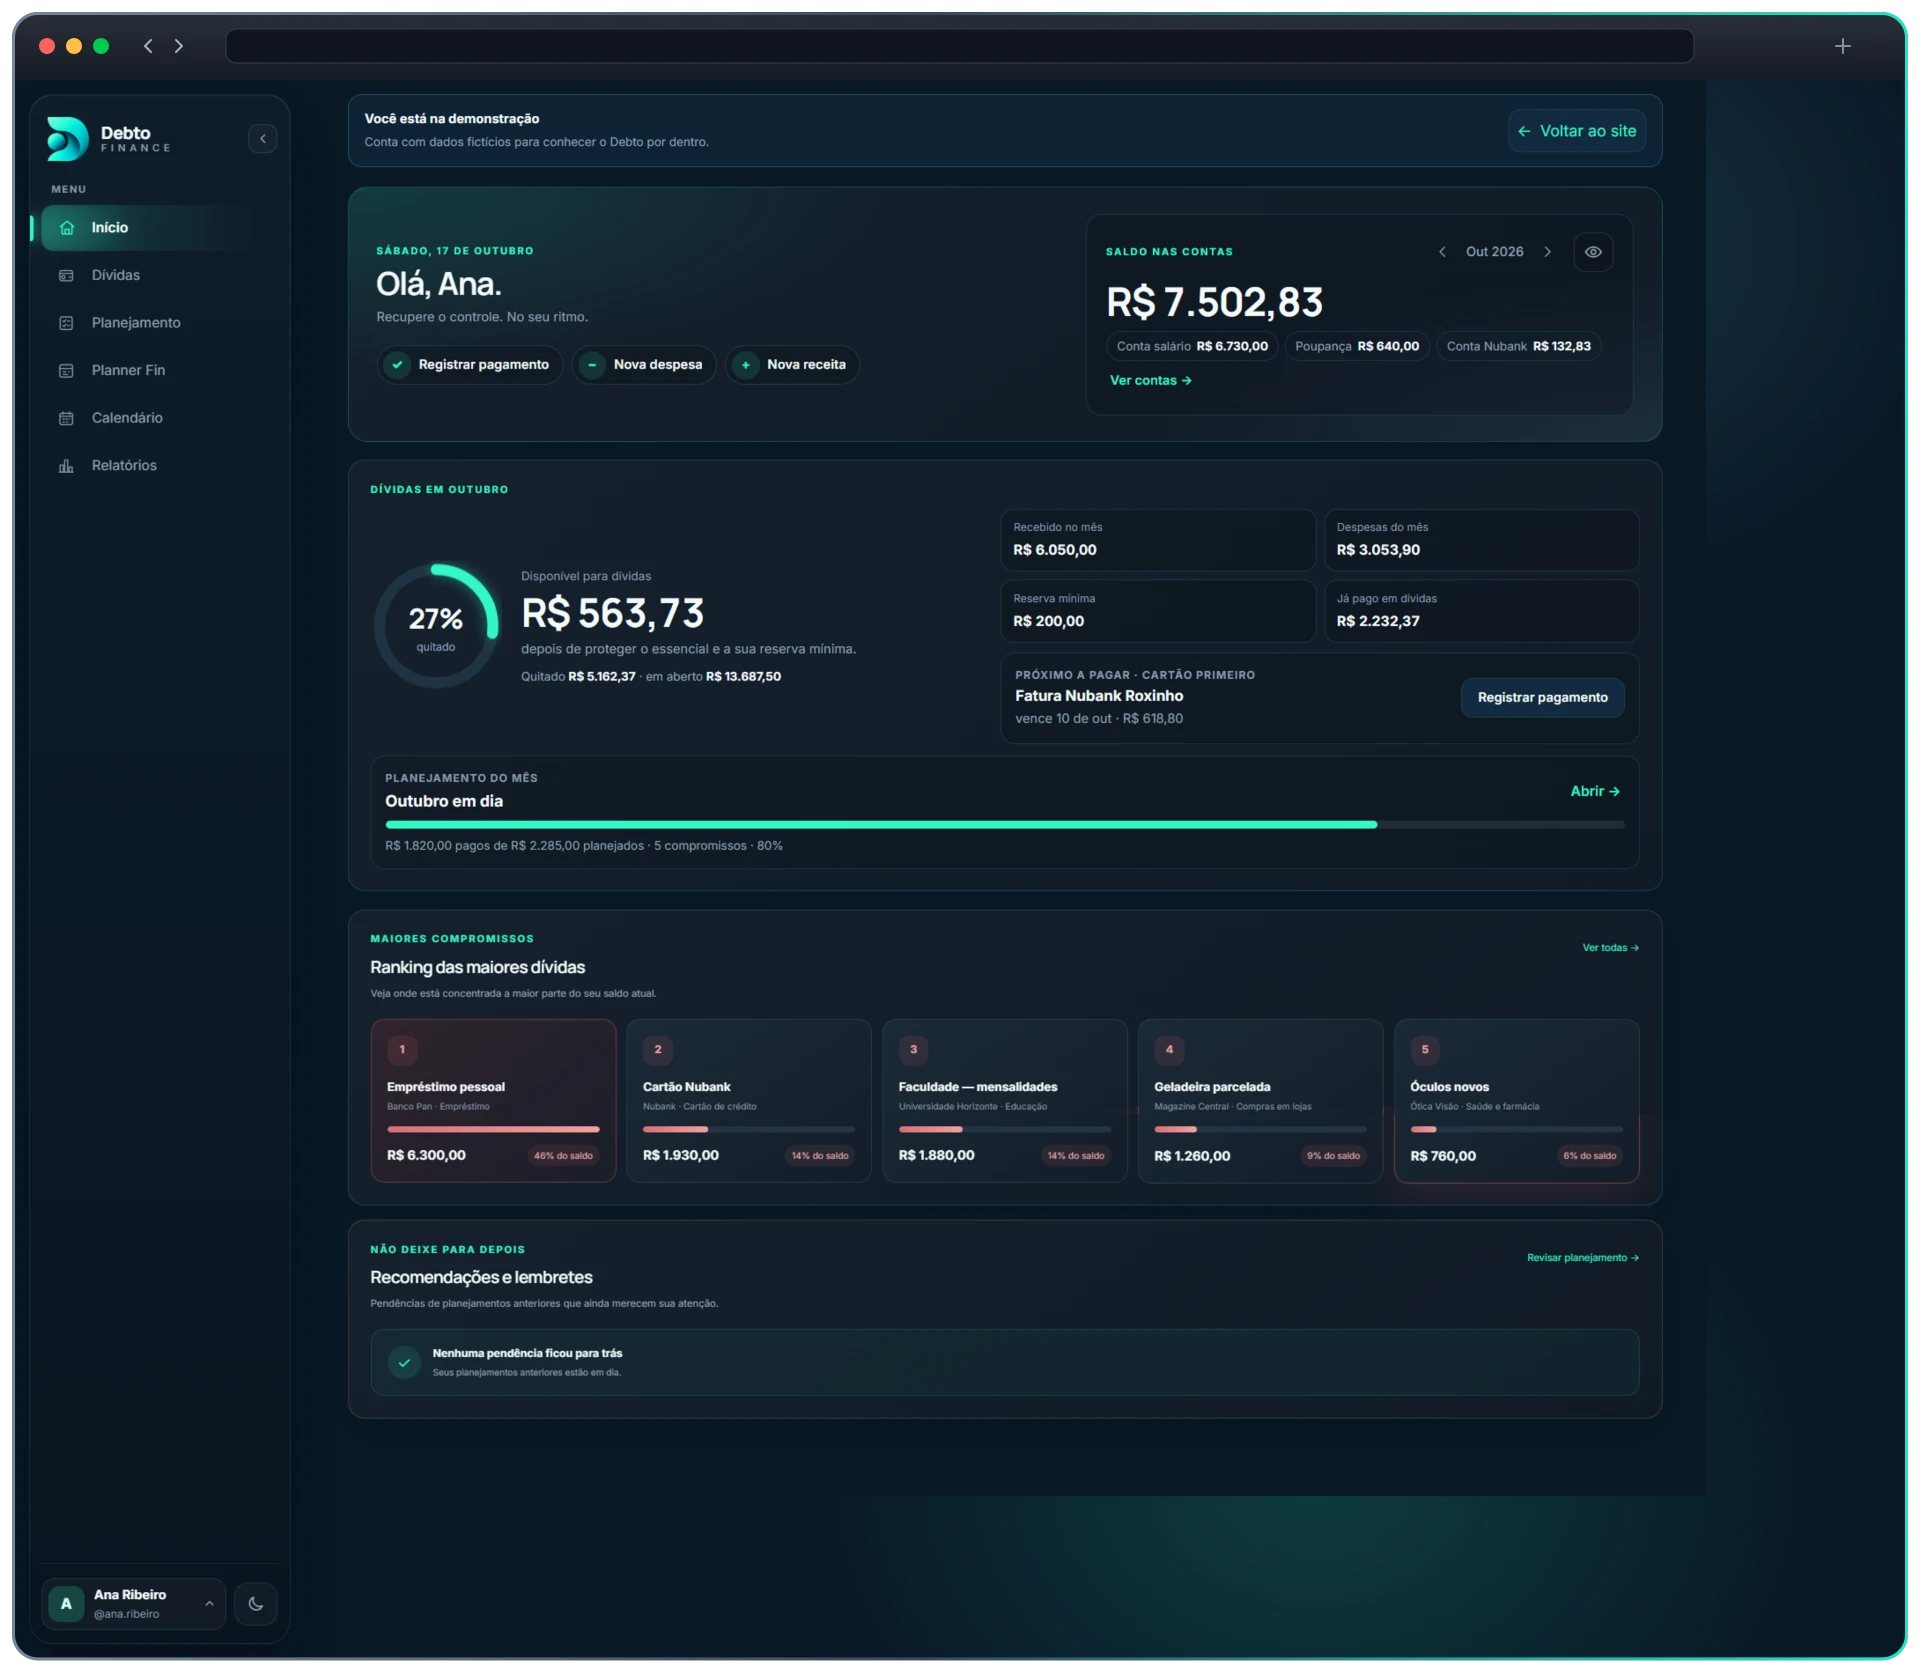Click Poupança balance chip
The height and width of the screenshot is (1672, 1920).
coord(1357,347)
